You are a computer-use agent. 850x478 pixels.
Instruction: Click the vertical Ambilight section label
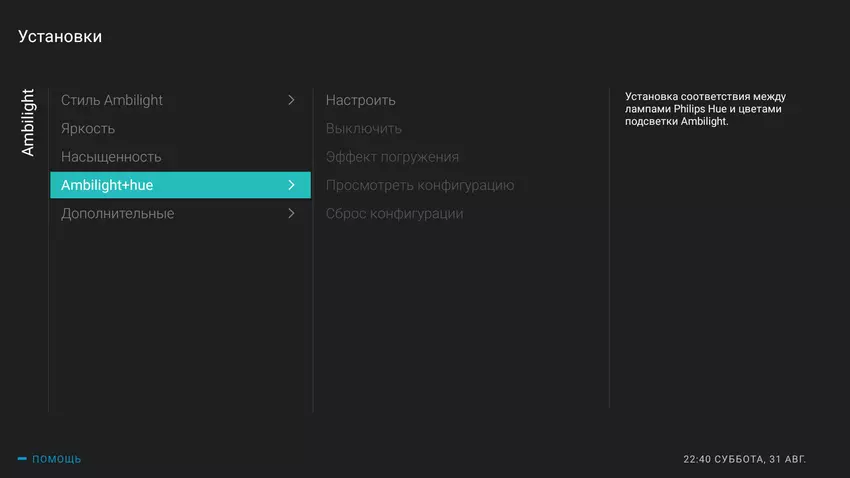[28, 121]
